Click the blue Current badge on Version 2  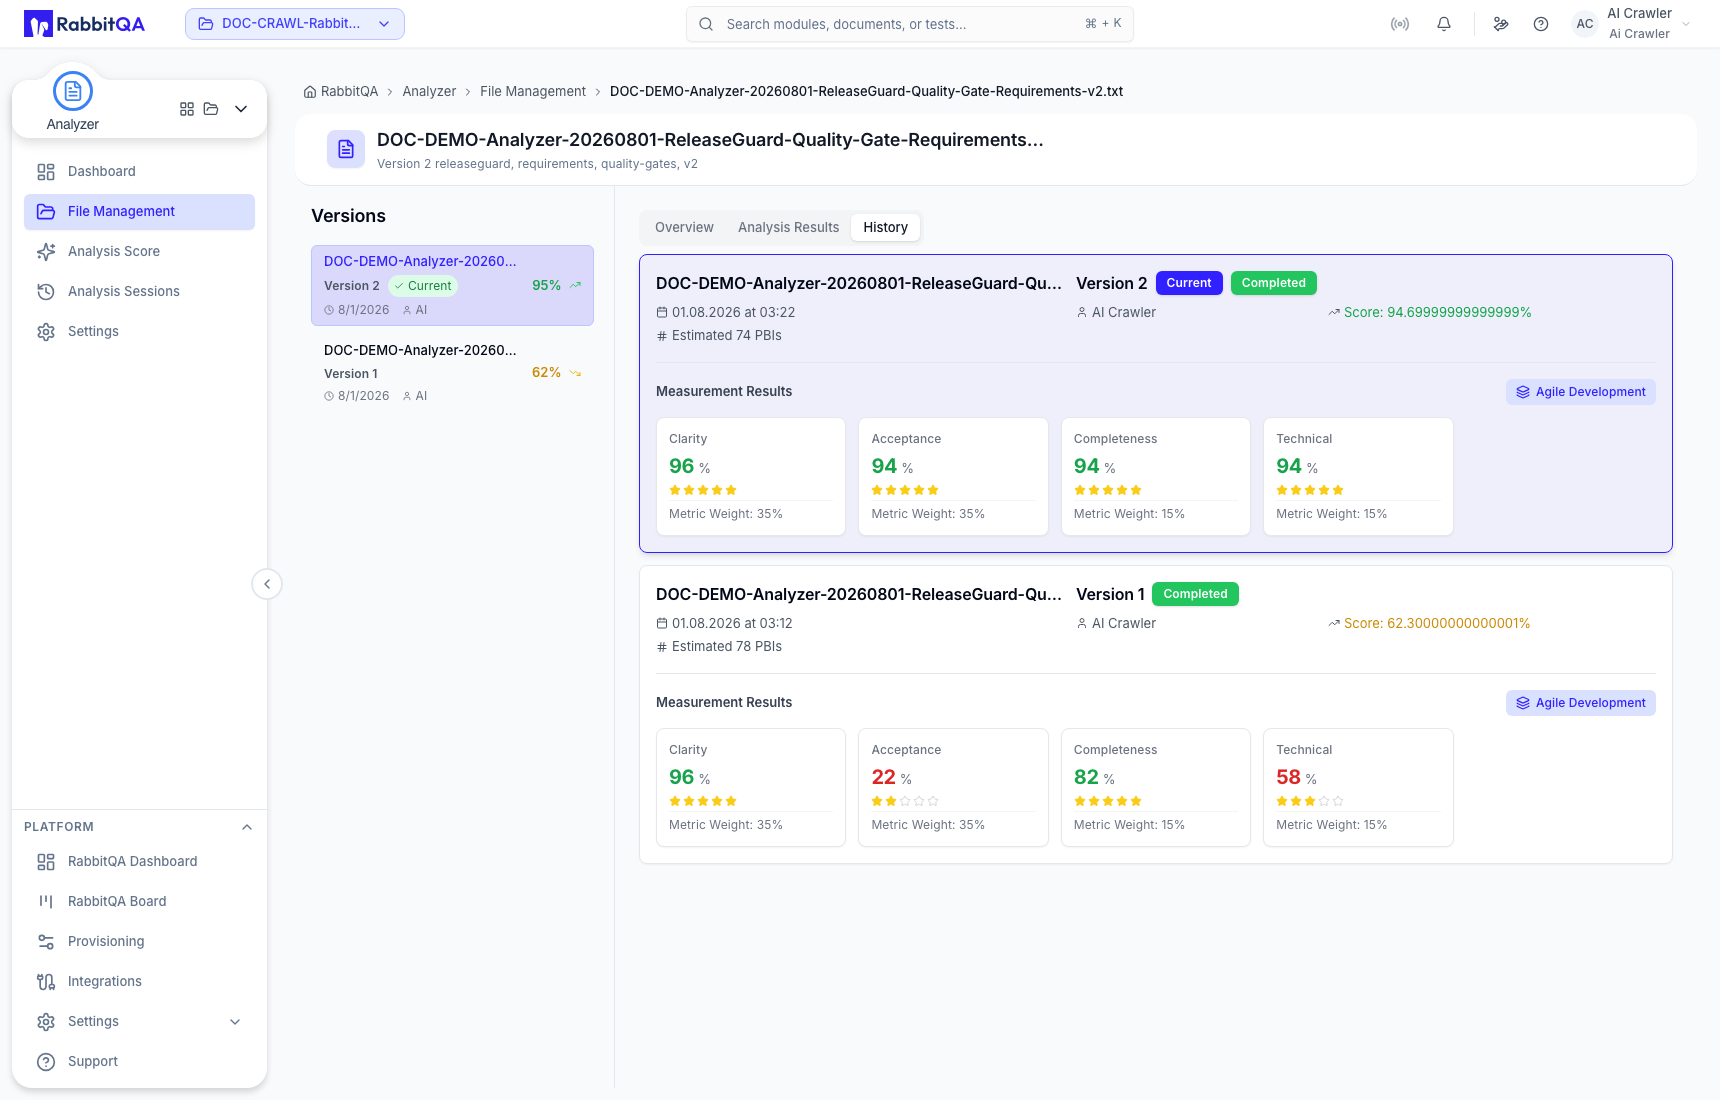[1189, 283]
